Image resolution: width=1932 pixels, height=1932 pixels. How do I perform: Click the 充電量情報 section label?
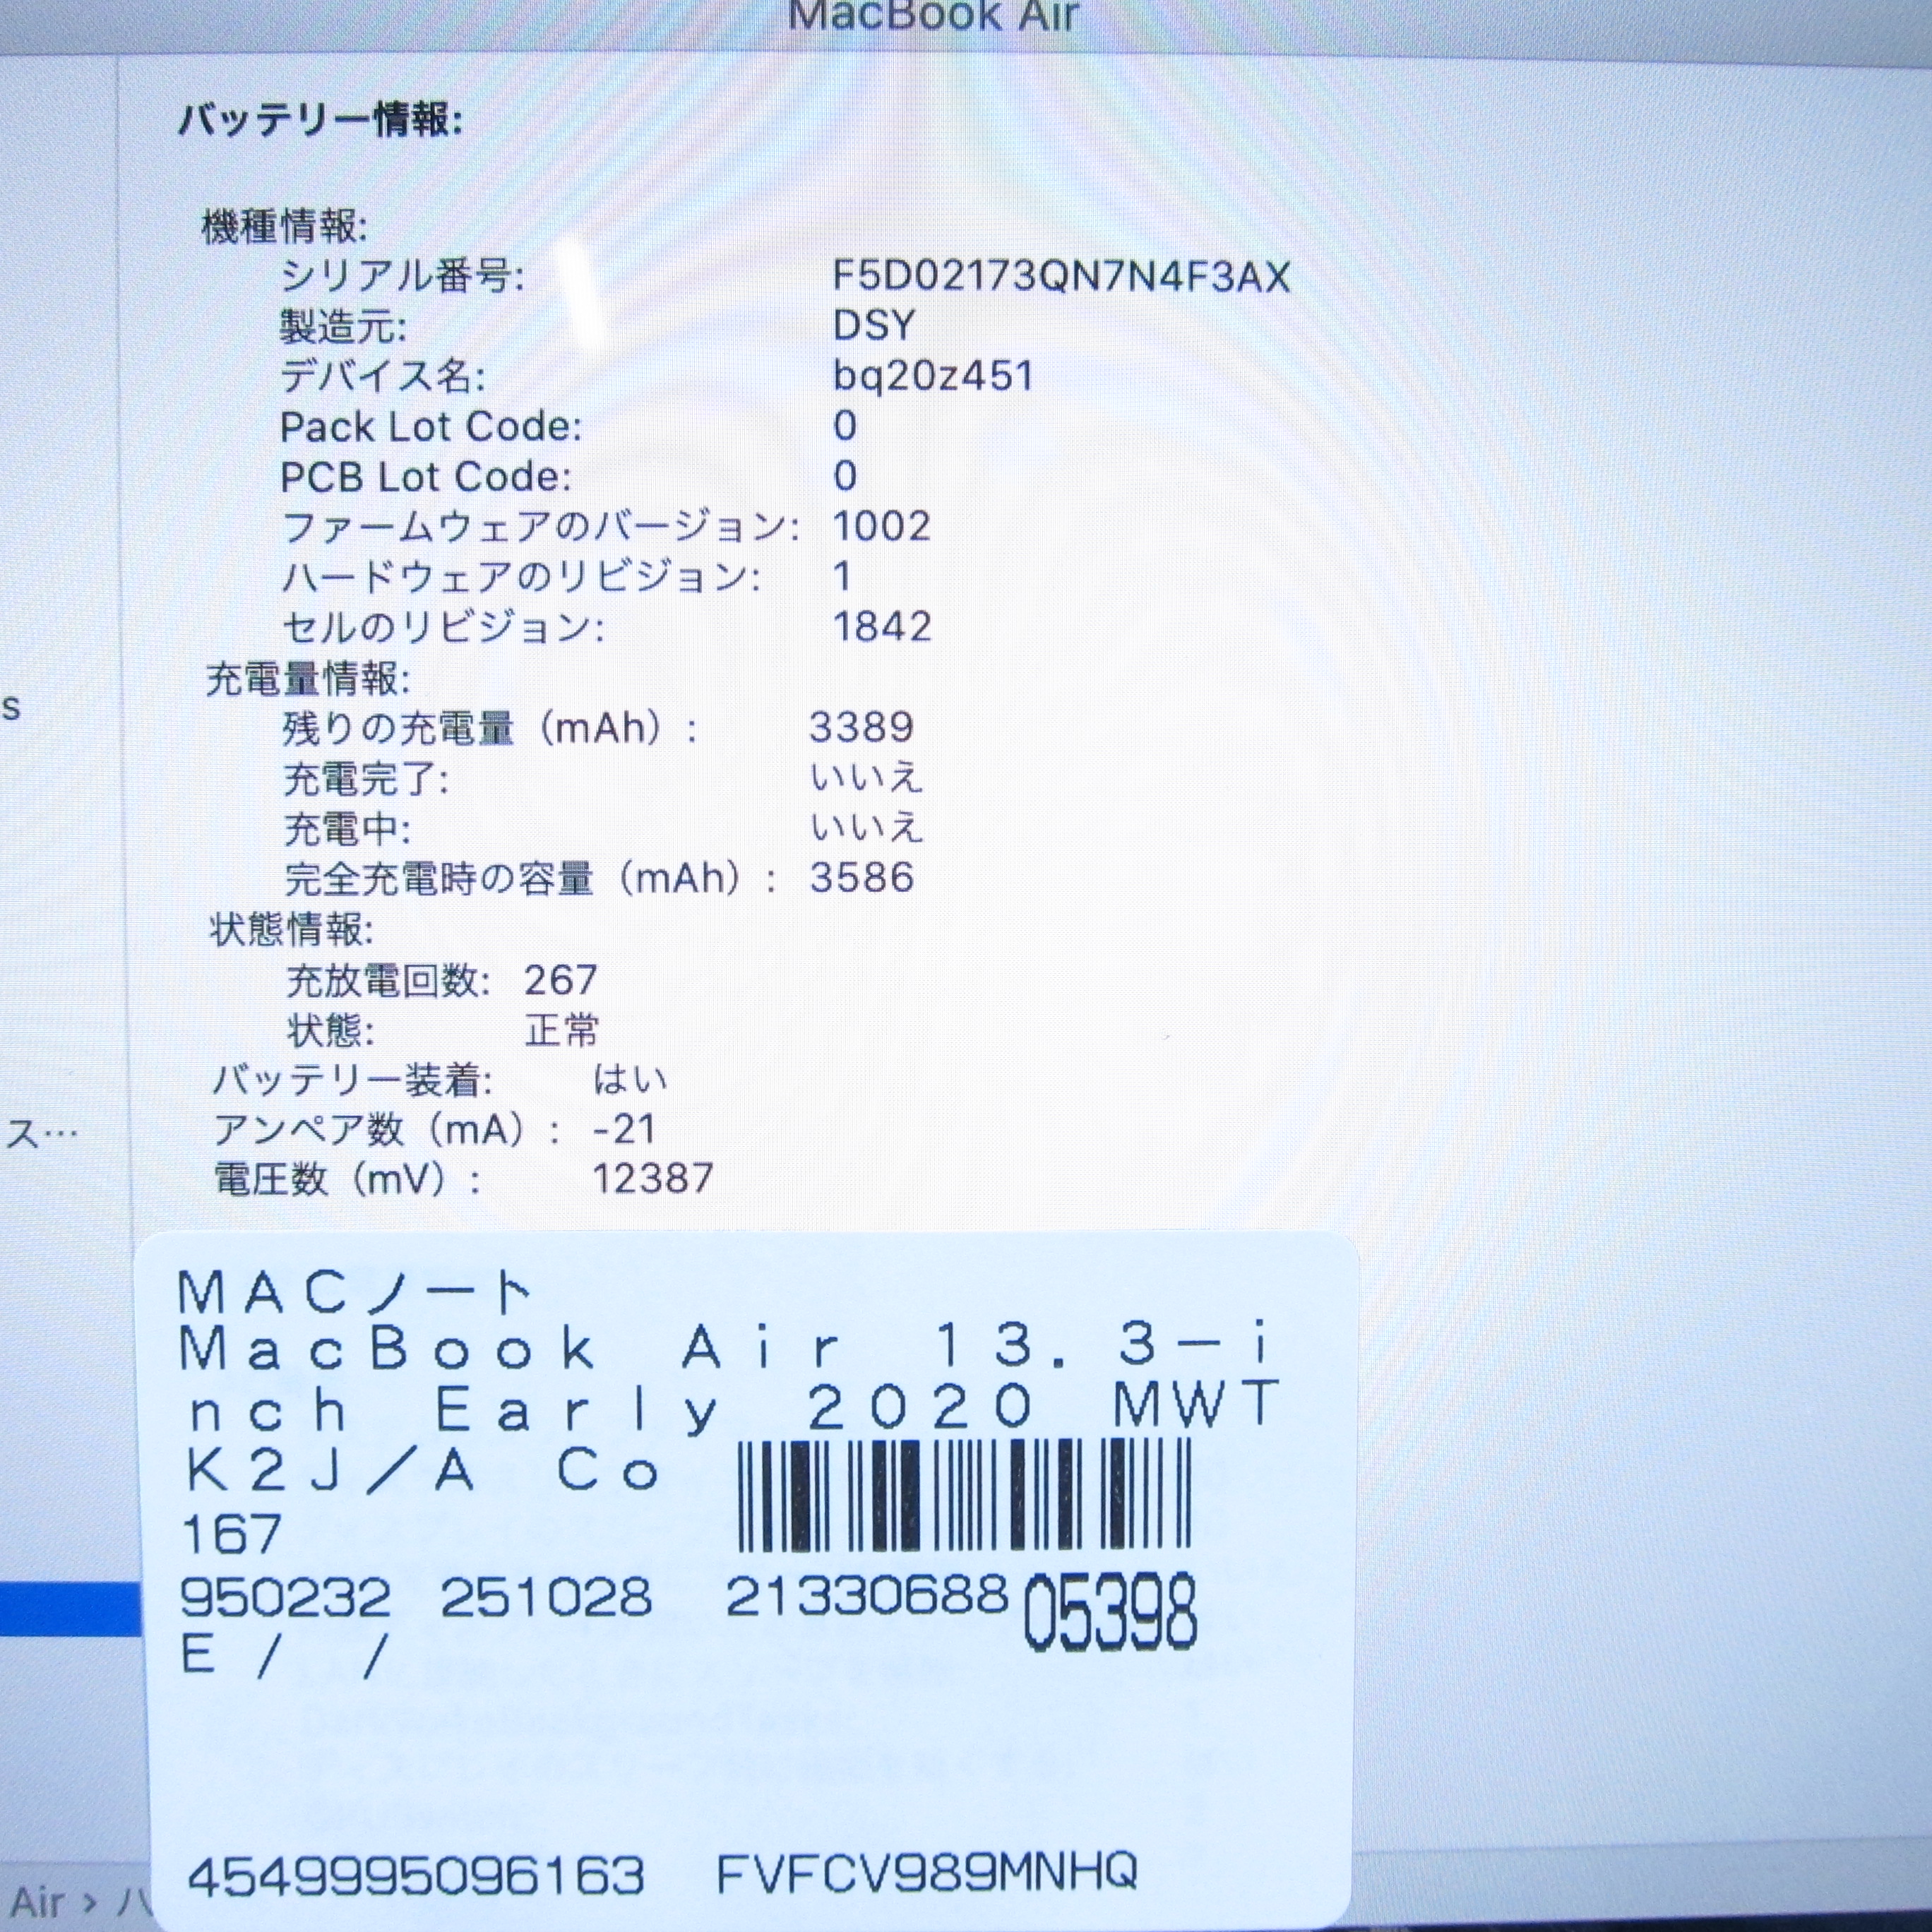[x=308, y=679]
